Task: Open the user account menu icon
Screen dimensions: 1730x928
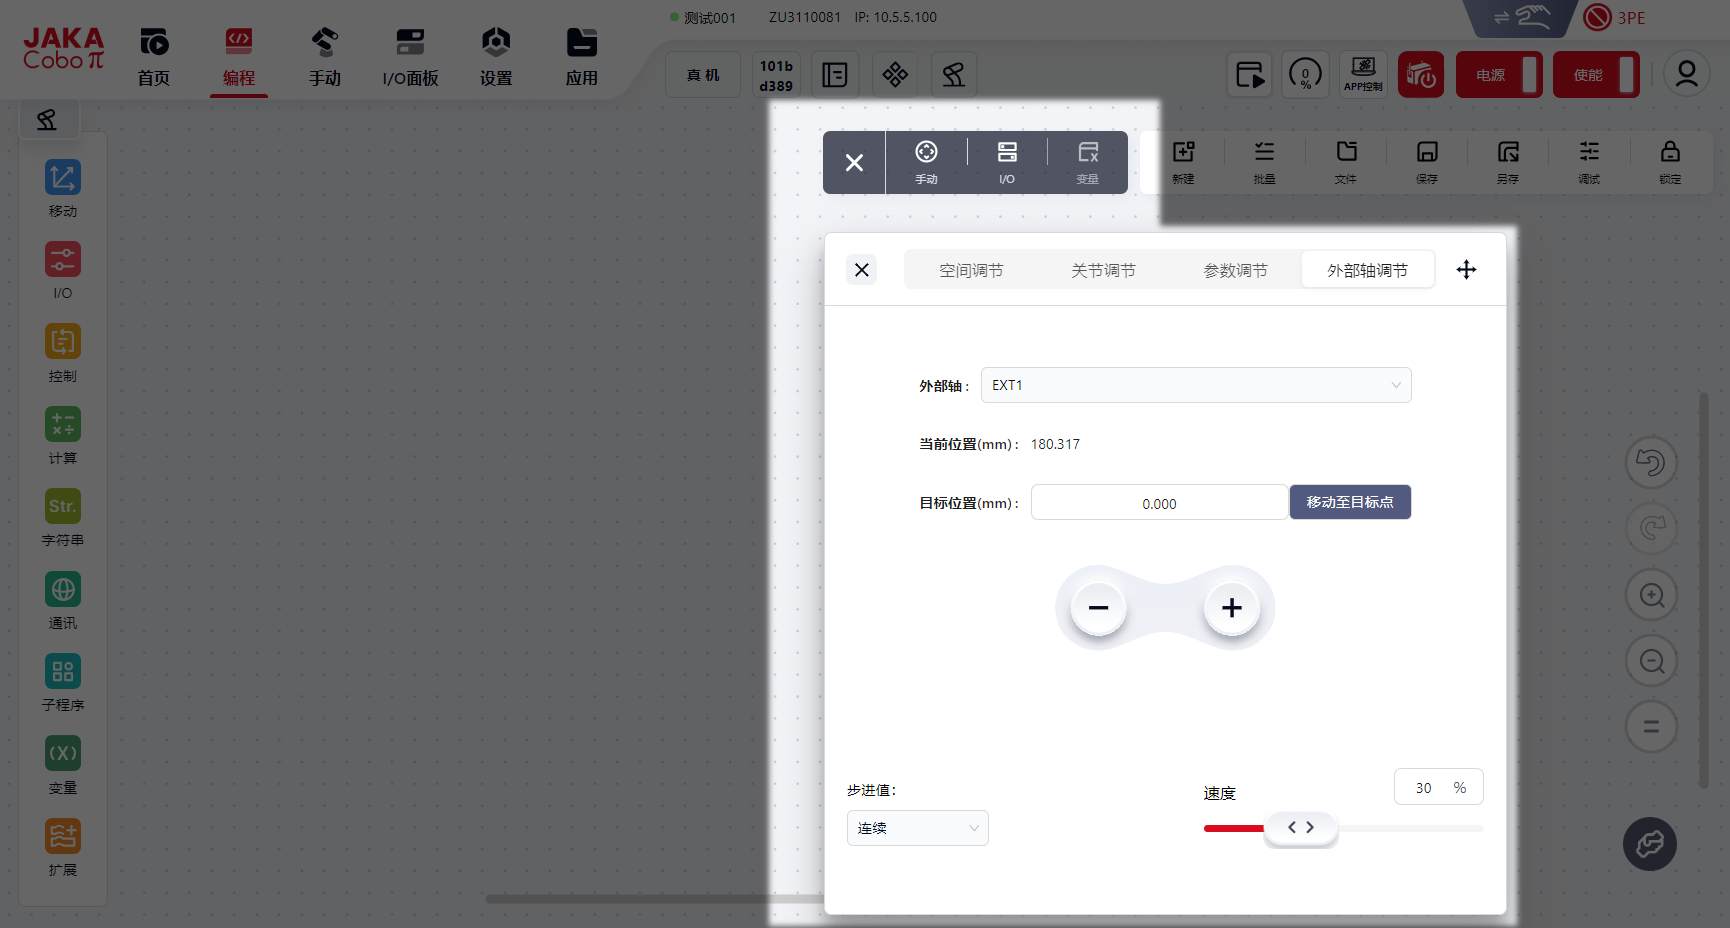Action: (1686, 75)
